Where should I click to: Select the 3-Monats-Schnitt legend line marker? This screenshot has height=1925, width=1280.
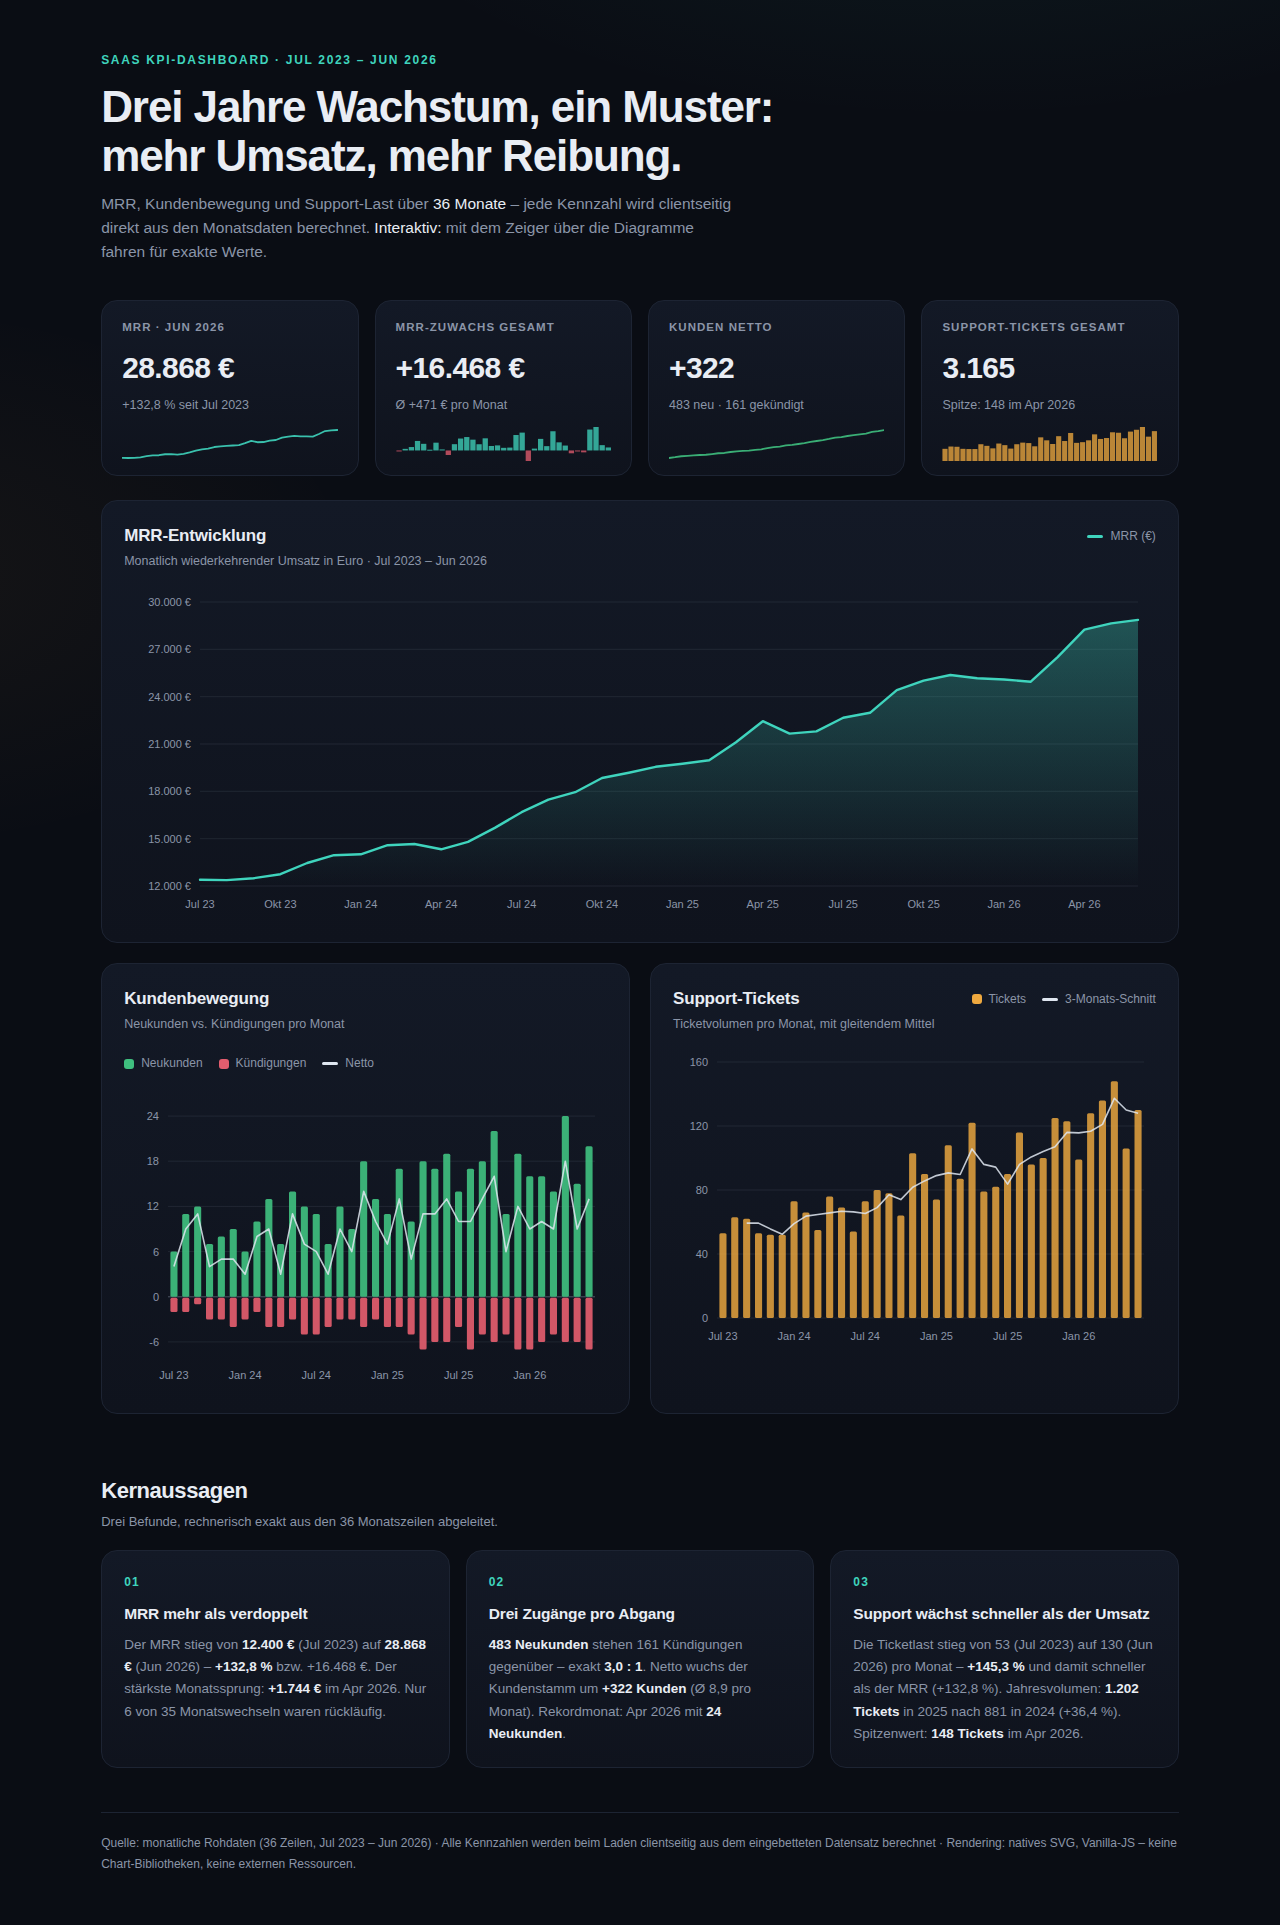coord(1050,1000)
